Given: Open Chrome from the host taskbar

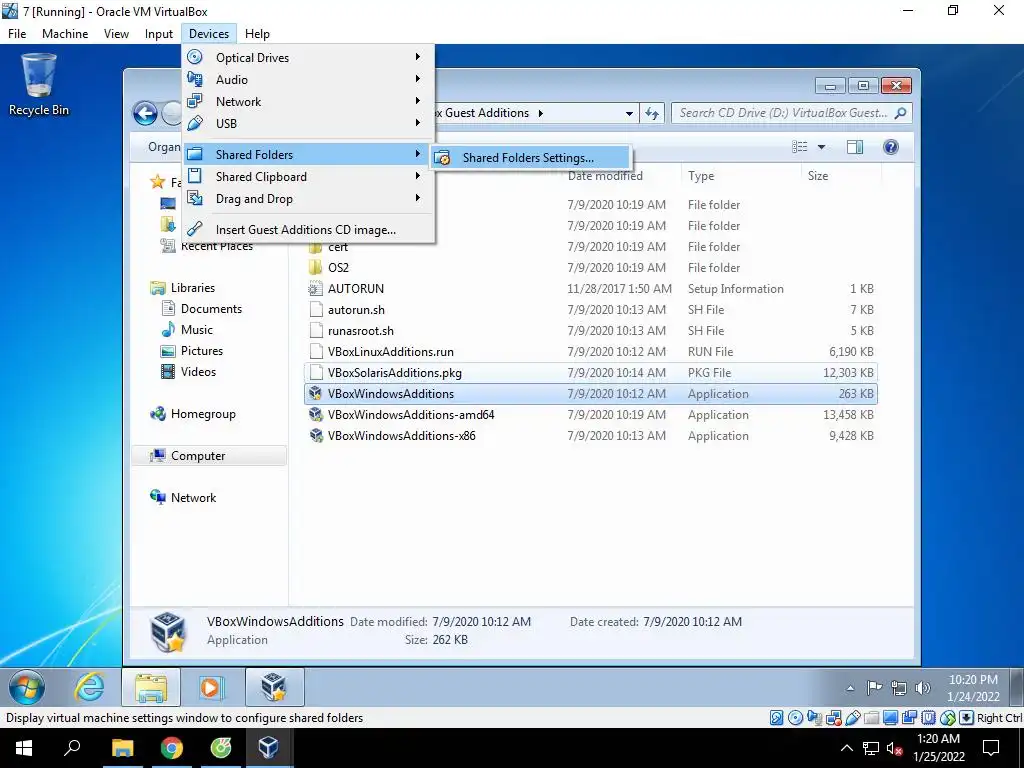Looking at the screenshot, I should pos(172,748).
